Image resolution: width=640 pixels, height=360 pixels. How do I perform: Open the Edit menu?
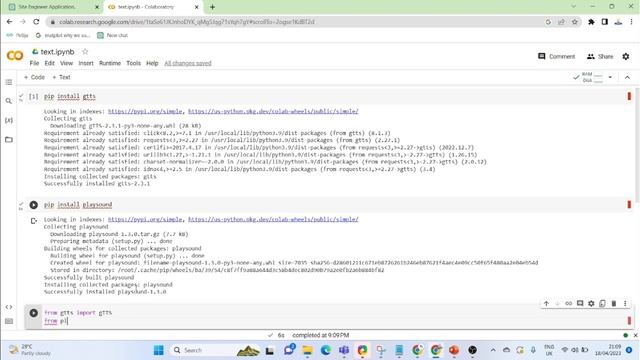coord(49,63)
